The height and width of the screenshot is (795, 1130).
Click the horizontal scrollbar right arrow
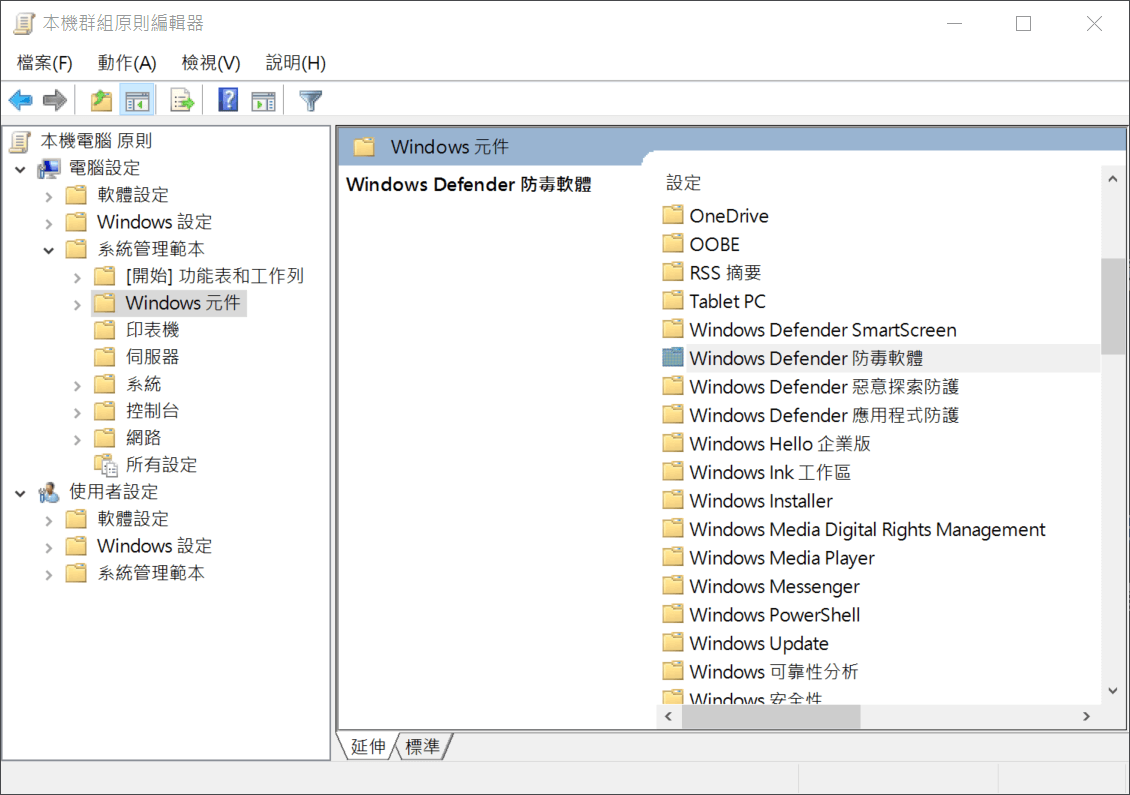click(x=1086, y=716)
